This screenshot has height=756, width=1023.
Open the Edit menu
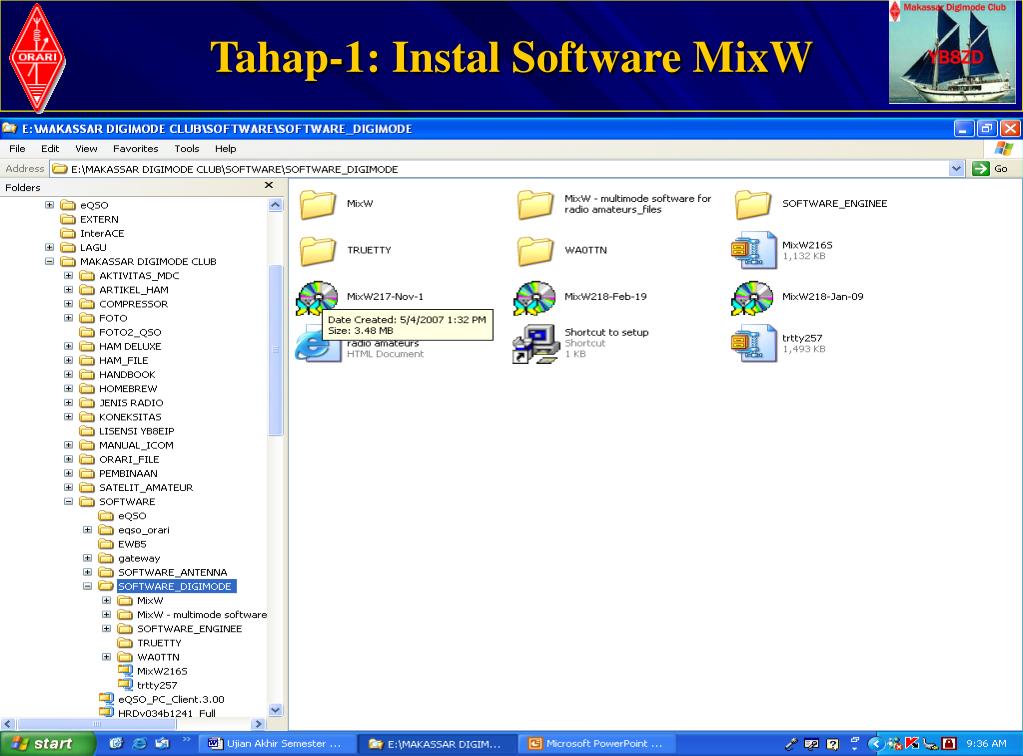click(50, 149)
